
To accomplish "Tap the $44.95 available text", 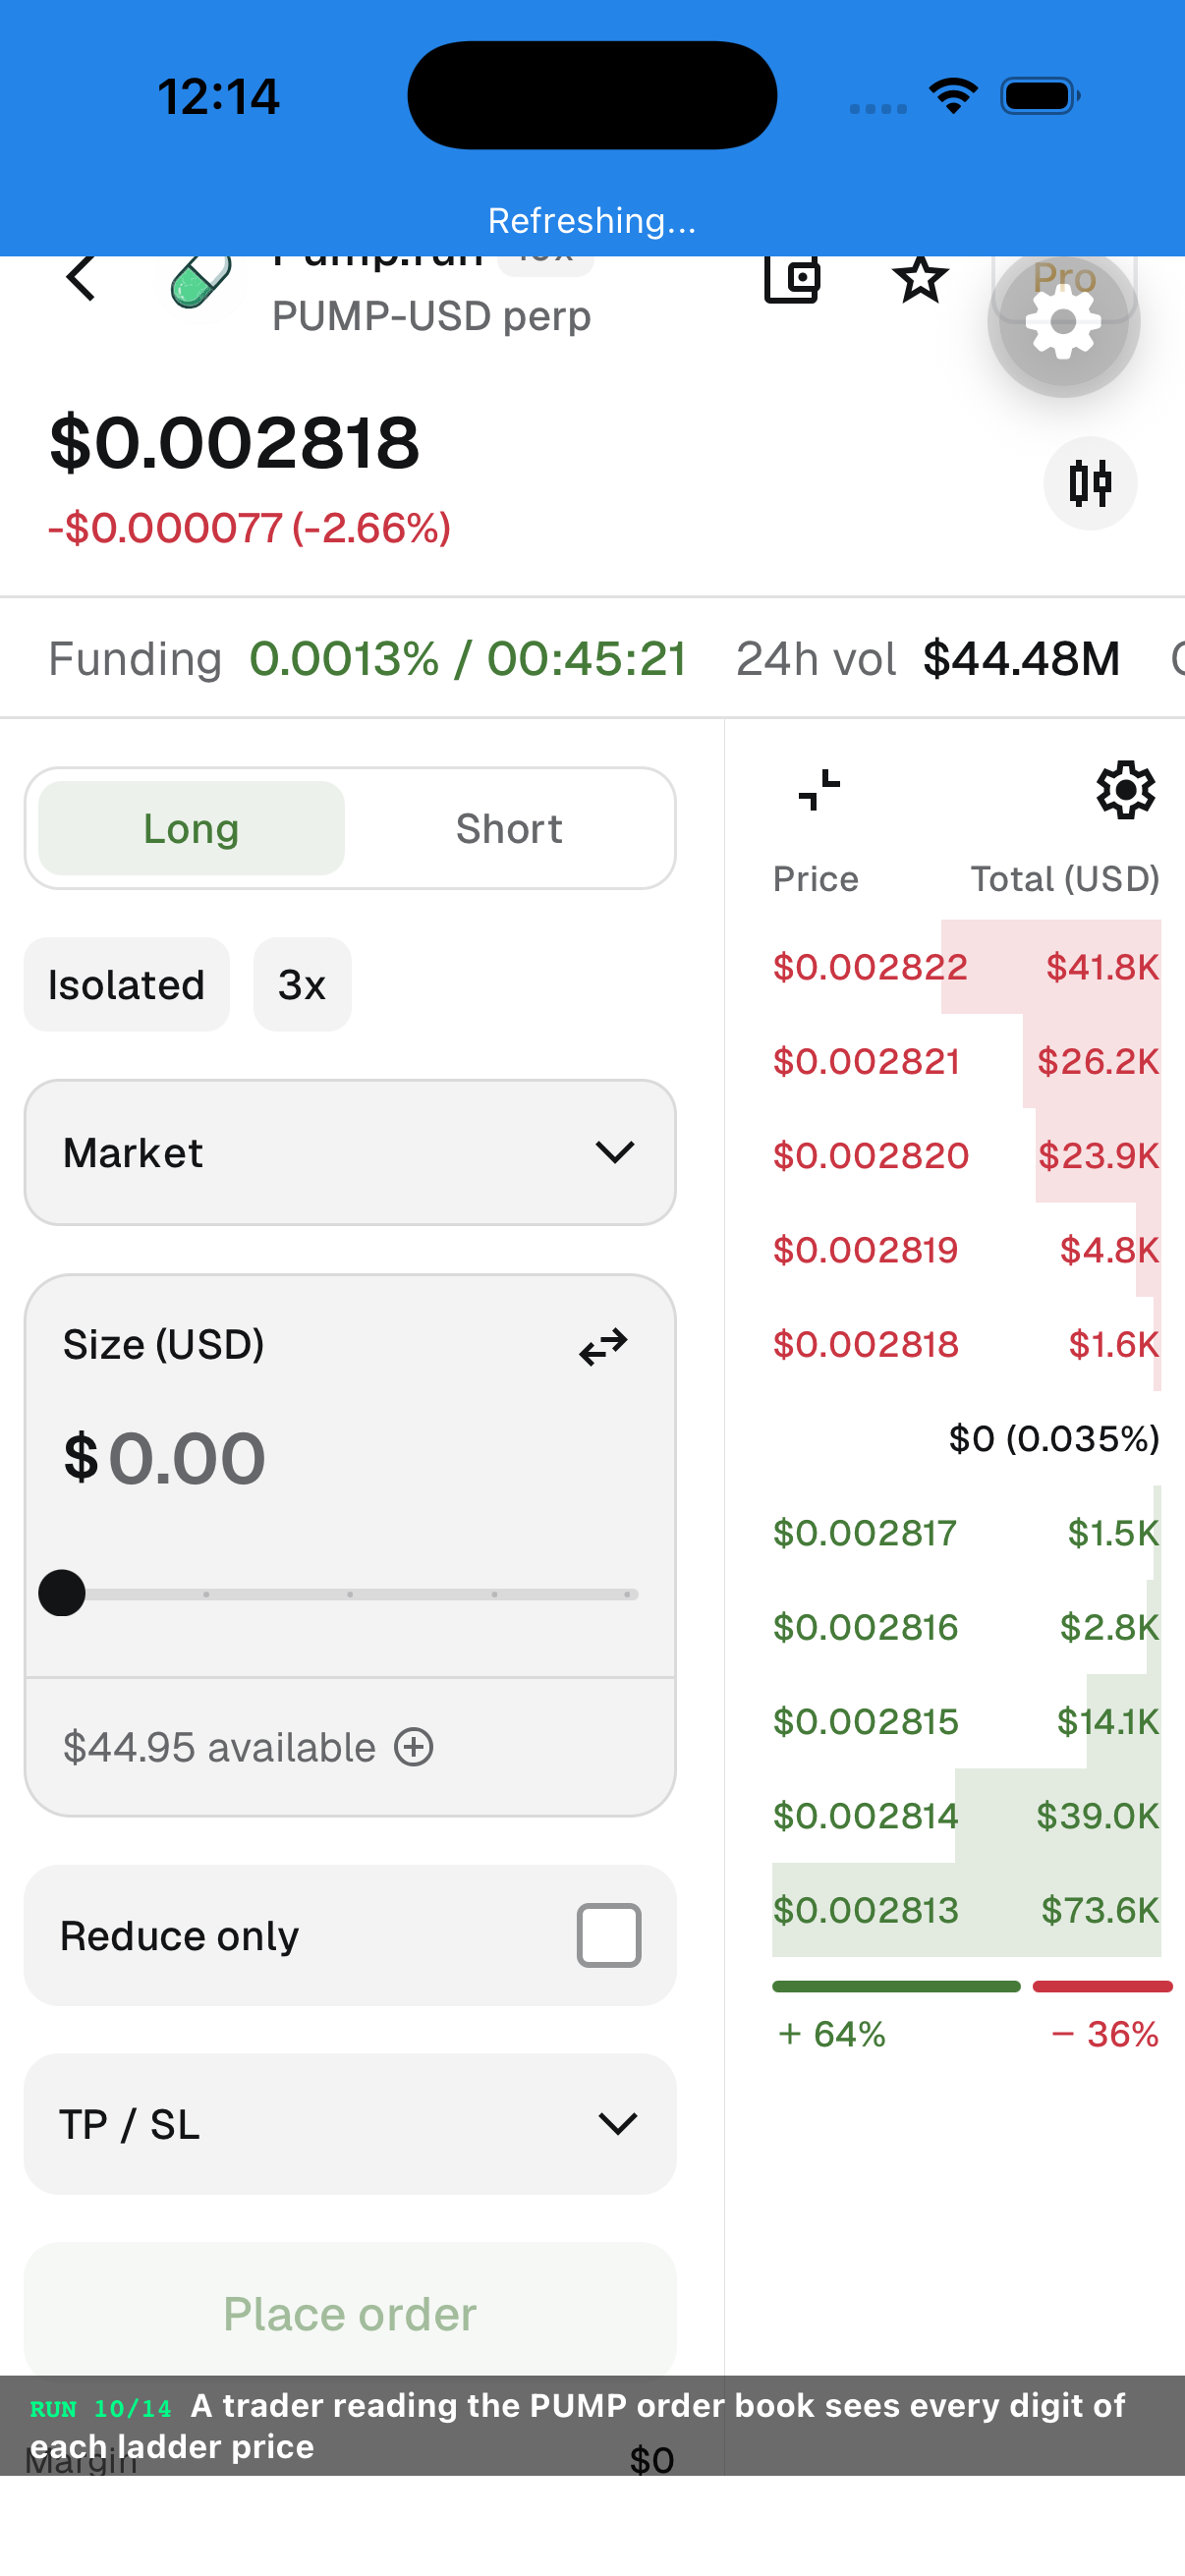I will (219, 1747).
